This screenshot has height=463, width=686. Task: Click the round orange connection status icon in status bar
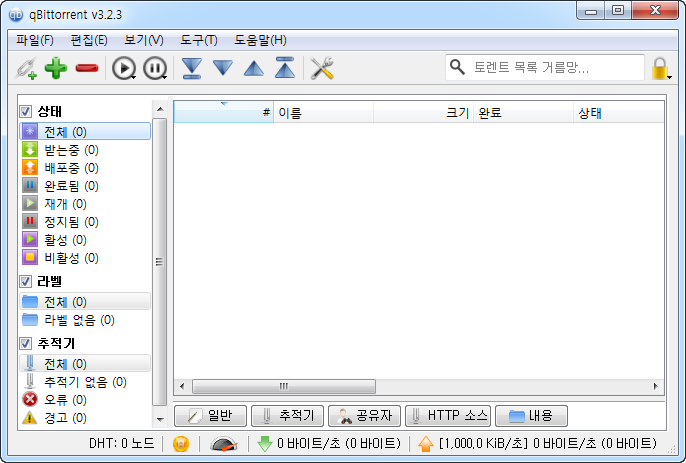(x=181, y=444)
